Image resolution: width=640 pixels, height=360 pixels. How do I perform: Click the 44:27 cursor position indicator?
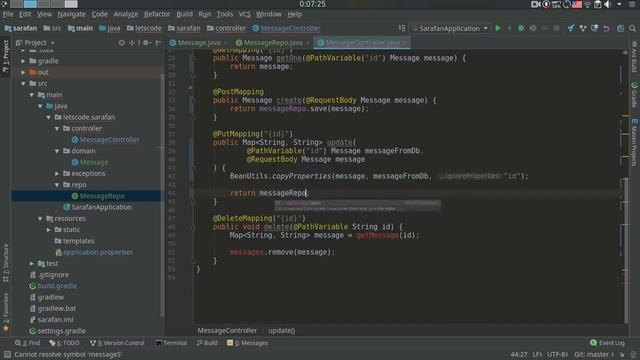coord(519,354)
